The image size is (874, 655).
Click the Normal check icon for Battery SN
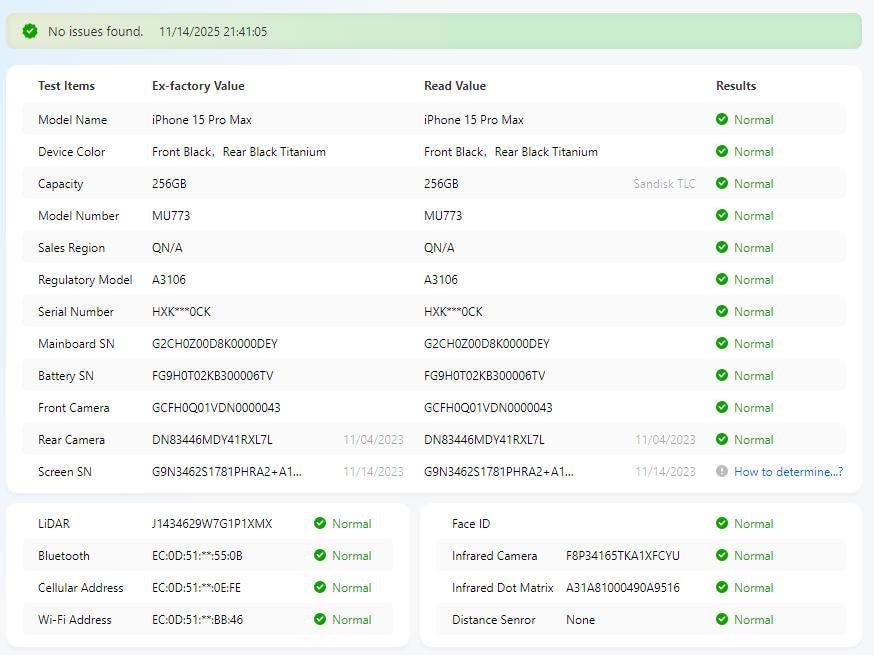click(x=722, y=376)
